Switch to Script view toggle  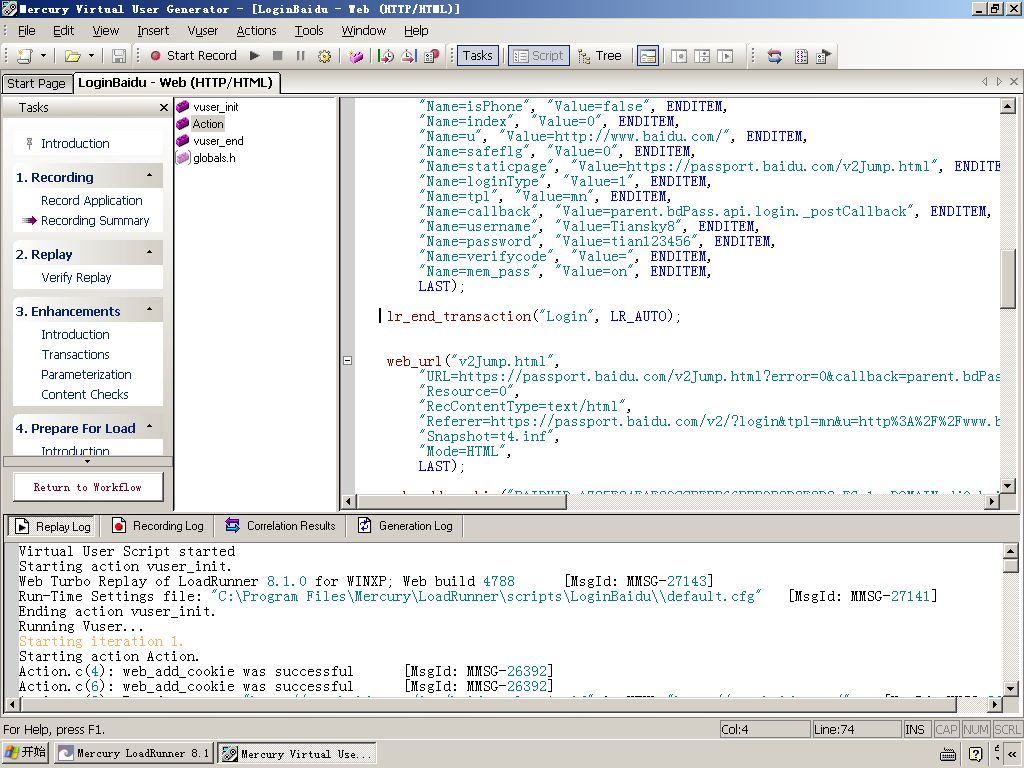538,56
